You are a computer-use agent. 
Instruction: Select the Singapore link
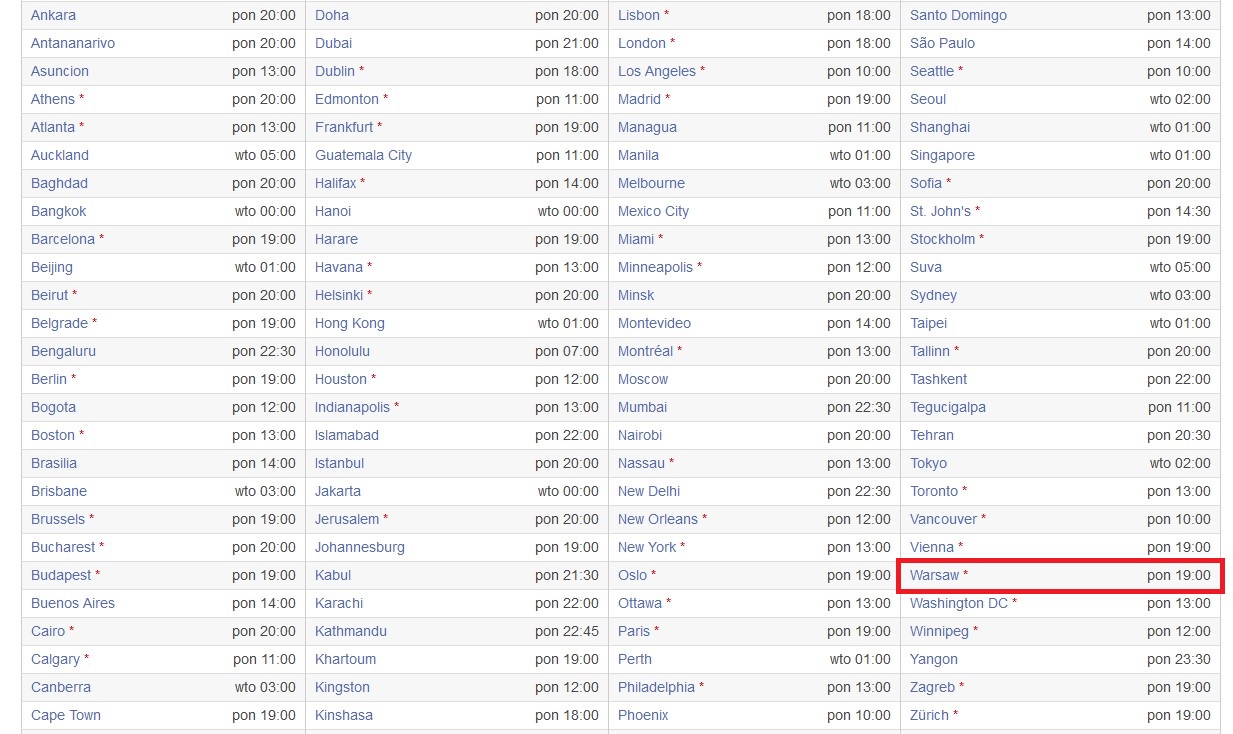coord(942,155)
